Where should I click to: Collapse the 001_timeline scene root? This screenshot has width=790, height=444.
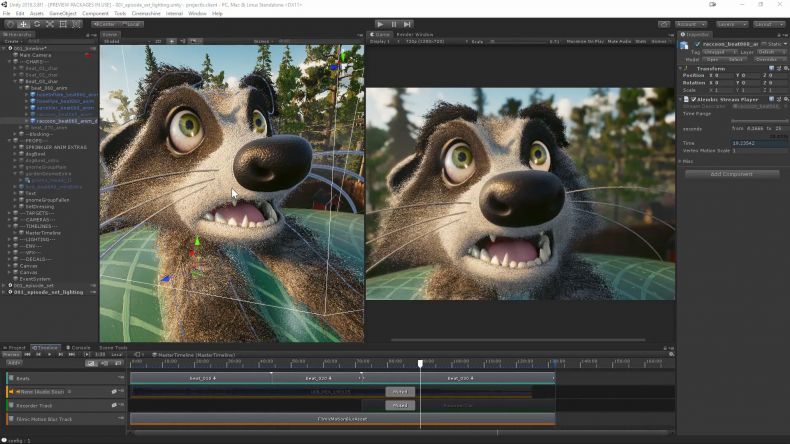(5, 48)
